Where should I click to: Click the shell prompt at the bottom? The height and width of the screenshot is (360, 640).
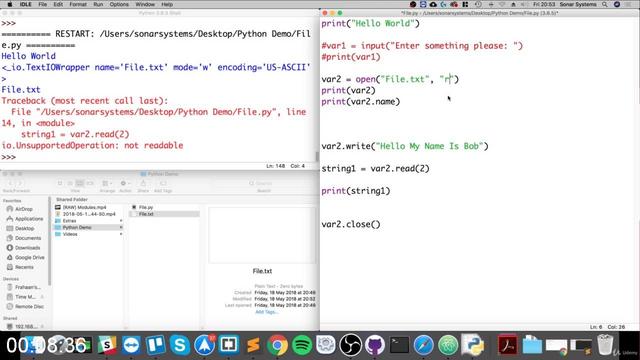click(9, 157)
